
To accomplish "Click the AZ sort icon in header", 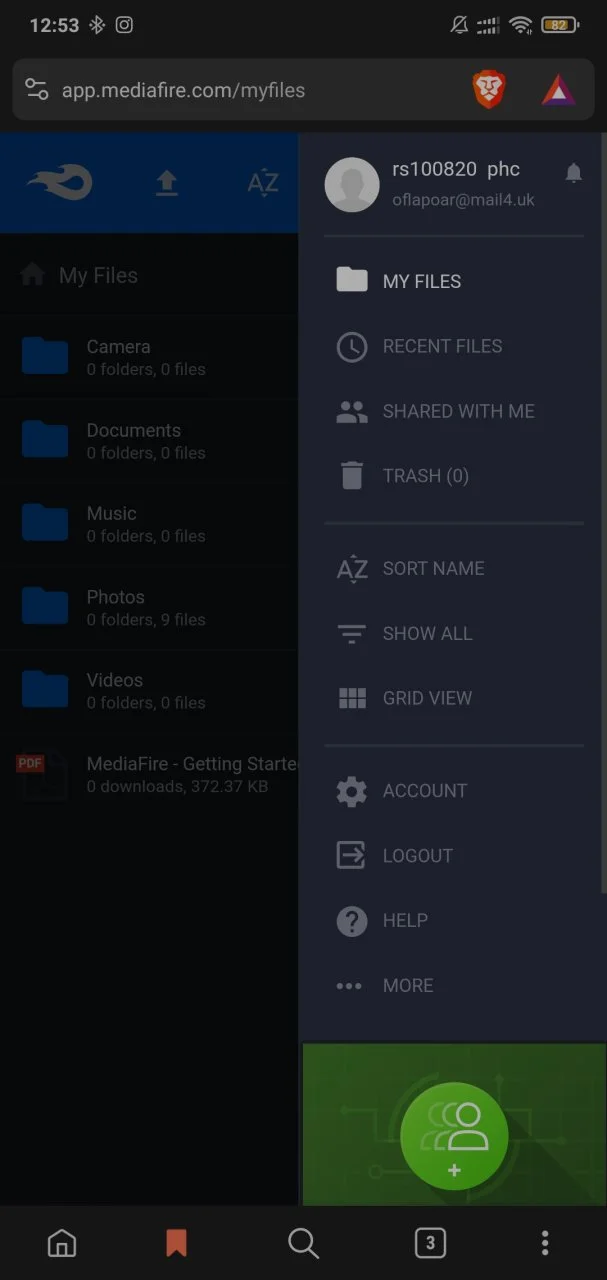I will 263,183.
